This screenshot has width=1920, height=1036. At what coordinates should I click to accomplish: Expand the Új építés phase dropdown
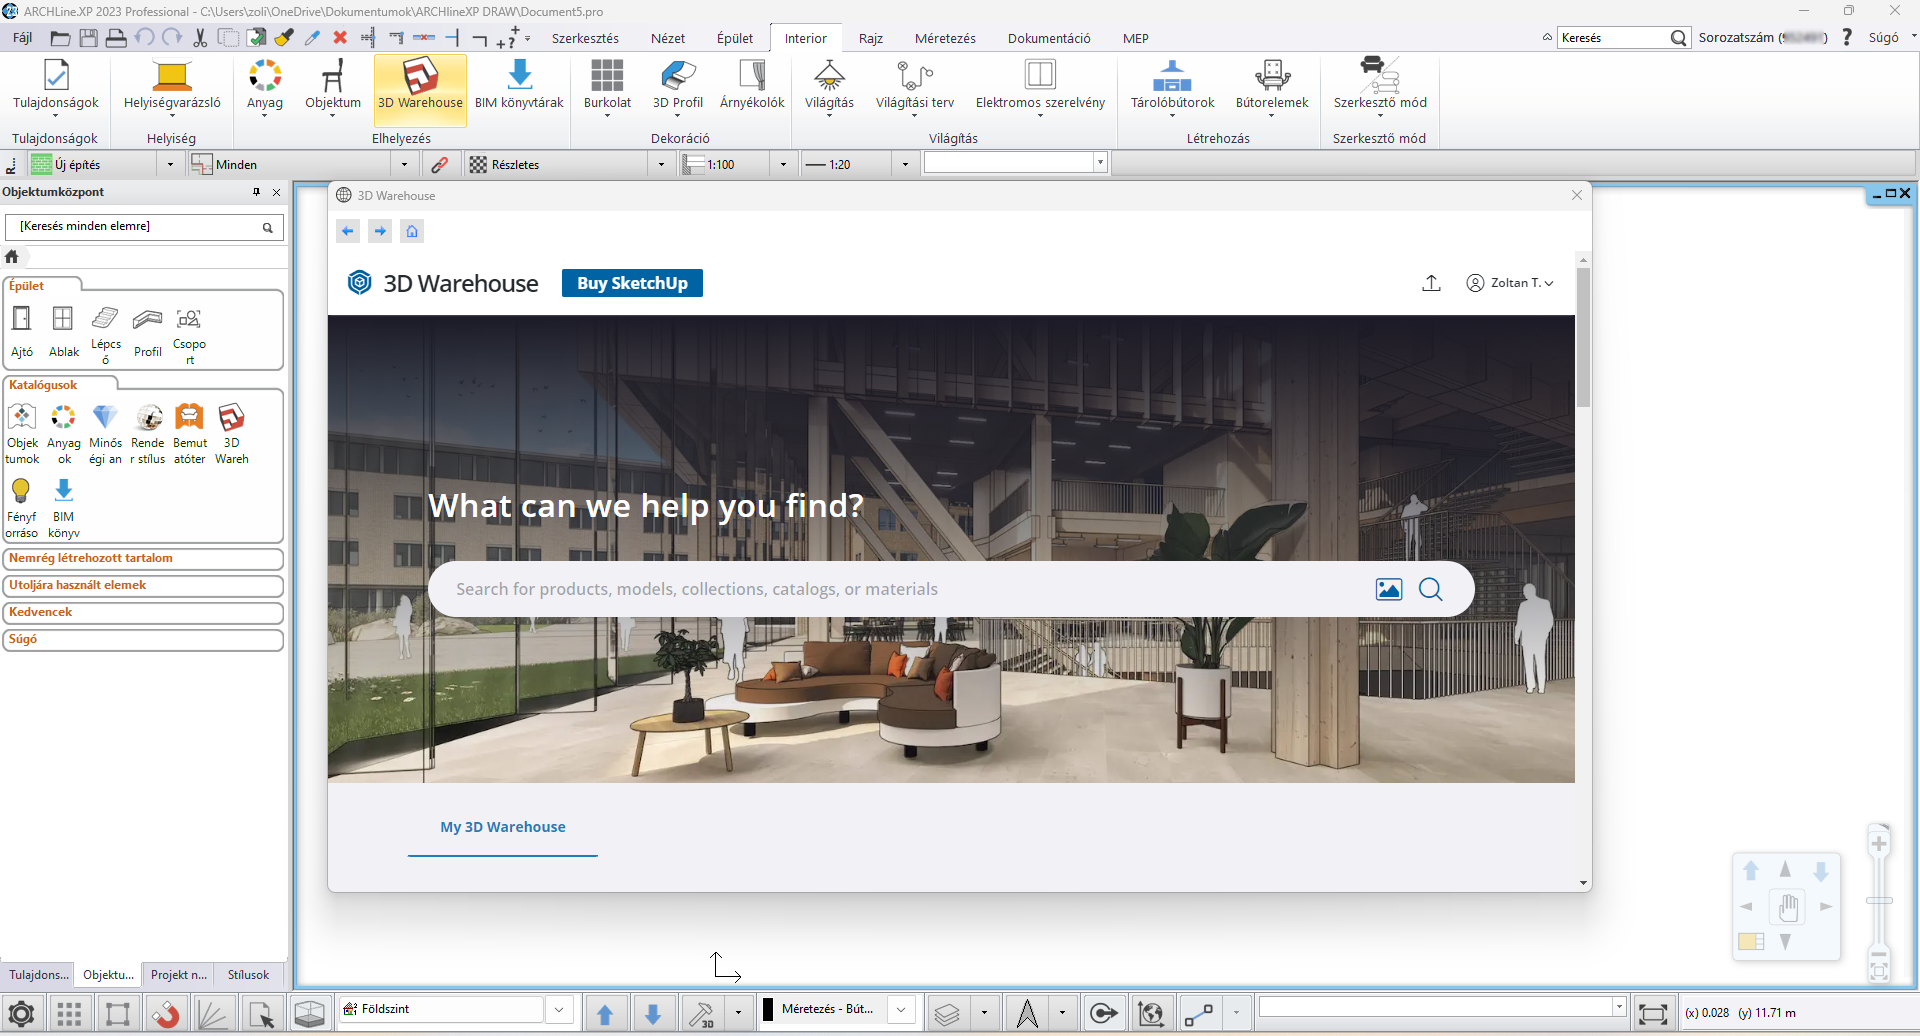[170, 165]
